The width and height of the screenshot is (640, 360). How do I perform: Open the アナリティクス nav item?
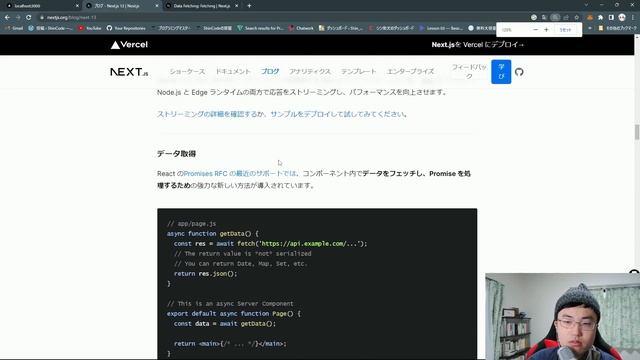pos(310,71)
